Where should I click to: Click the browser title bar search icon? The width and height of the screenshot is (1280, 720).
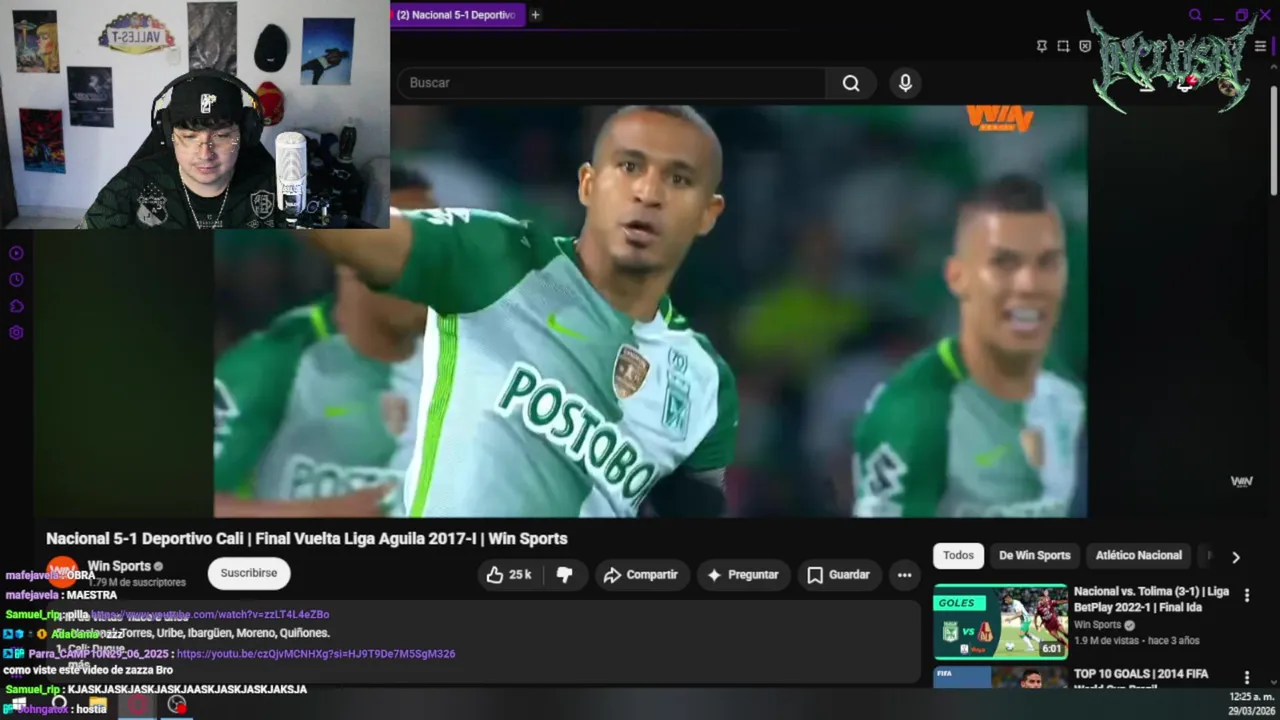1195,15
